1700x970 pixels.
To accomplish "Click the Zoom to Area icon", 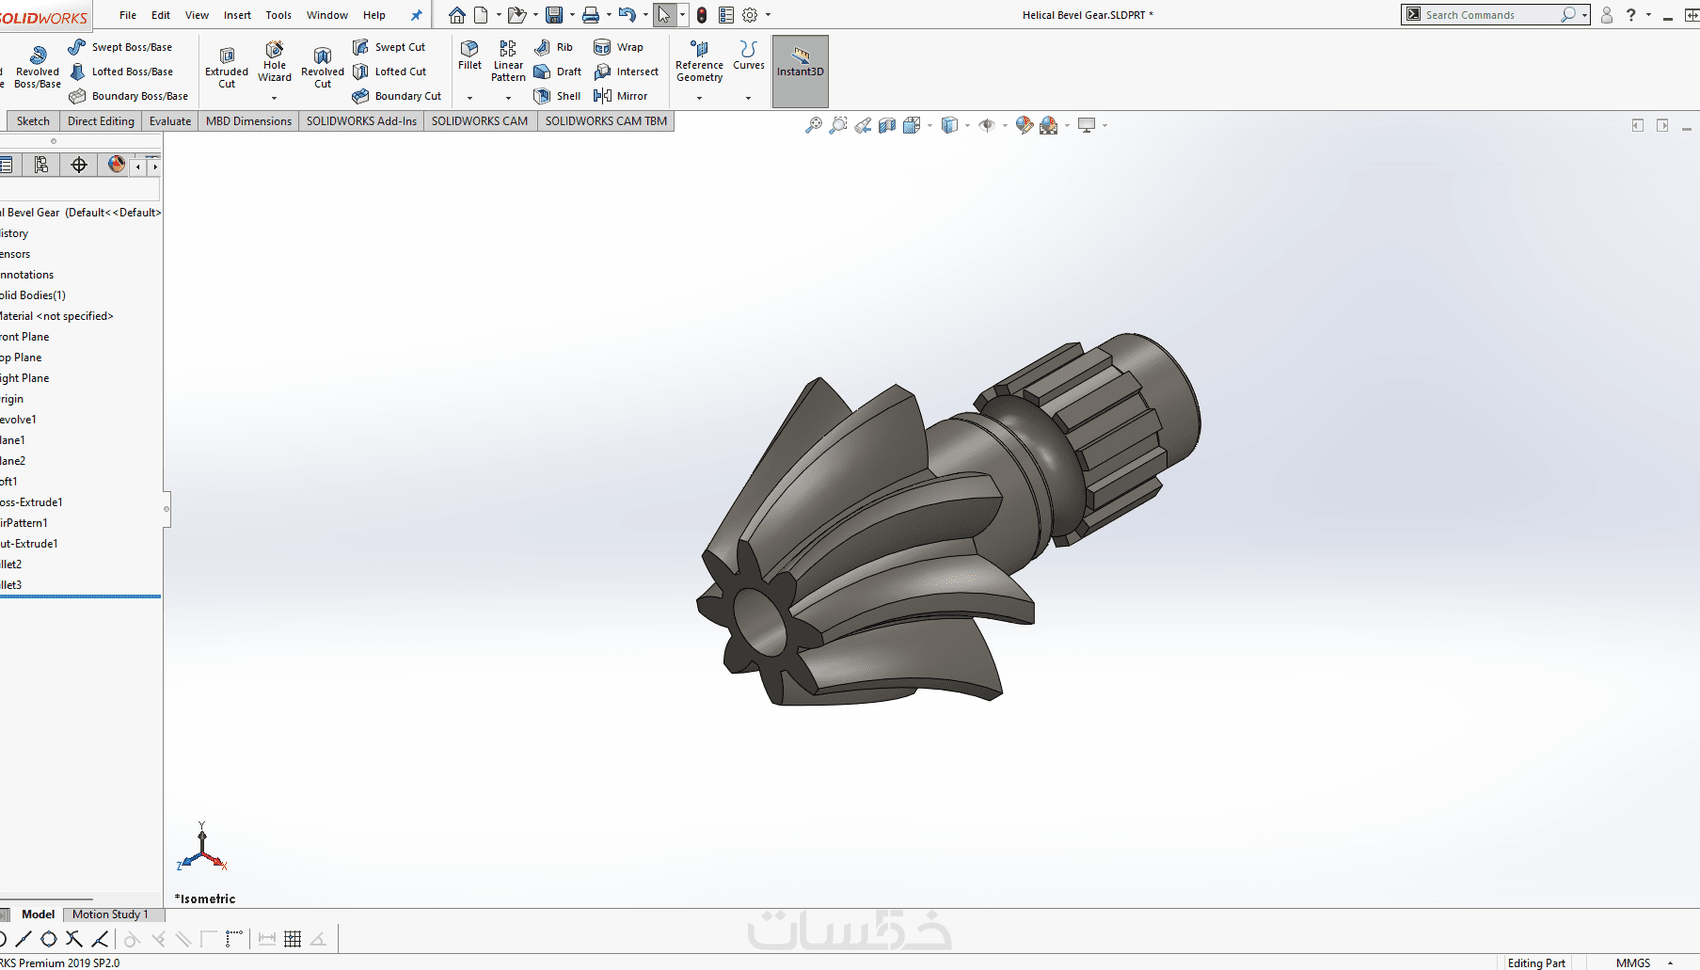I will click(838, 125).
